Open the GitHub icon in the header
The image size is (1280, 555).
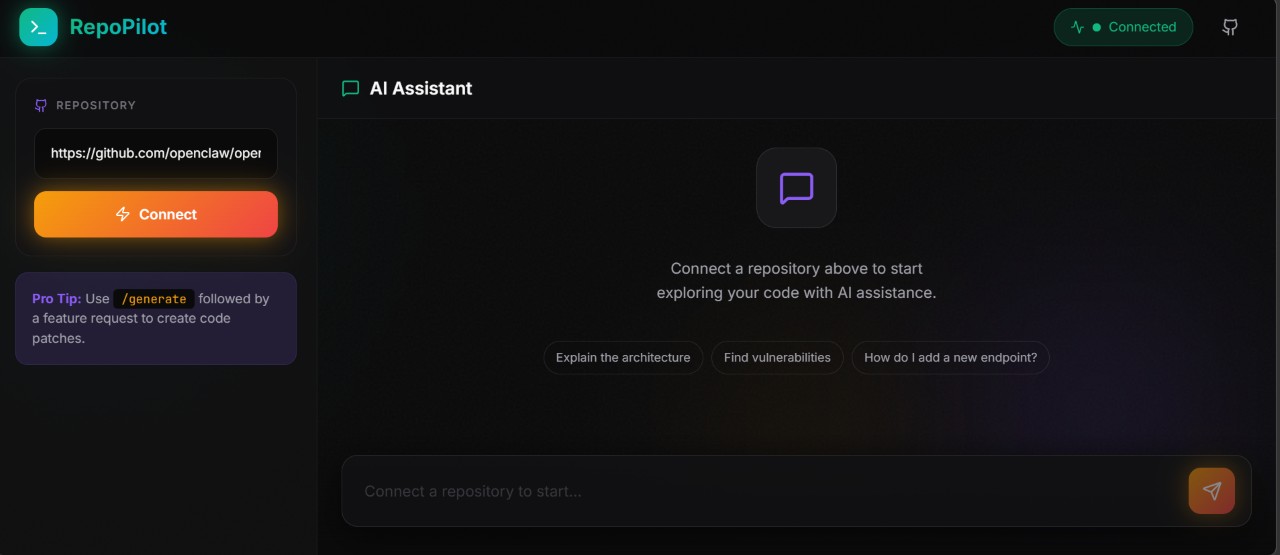(x=1230, y=28)
